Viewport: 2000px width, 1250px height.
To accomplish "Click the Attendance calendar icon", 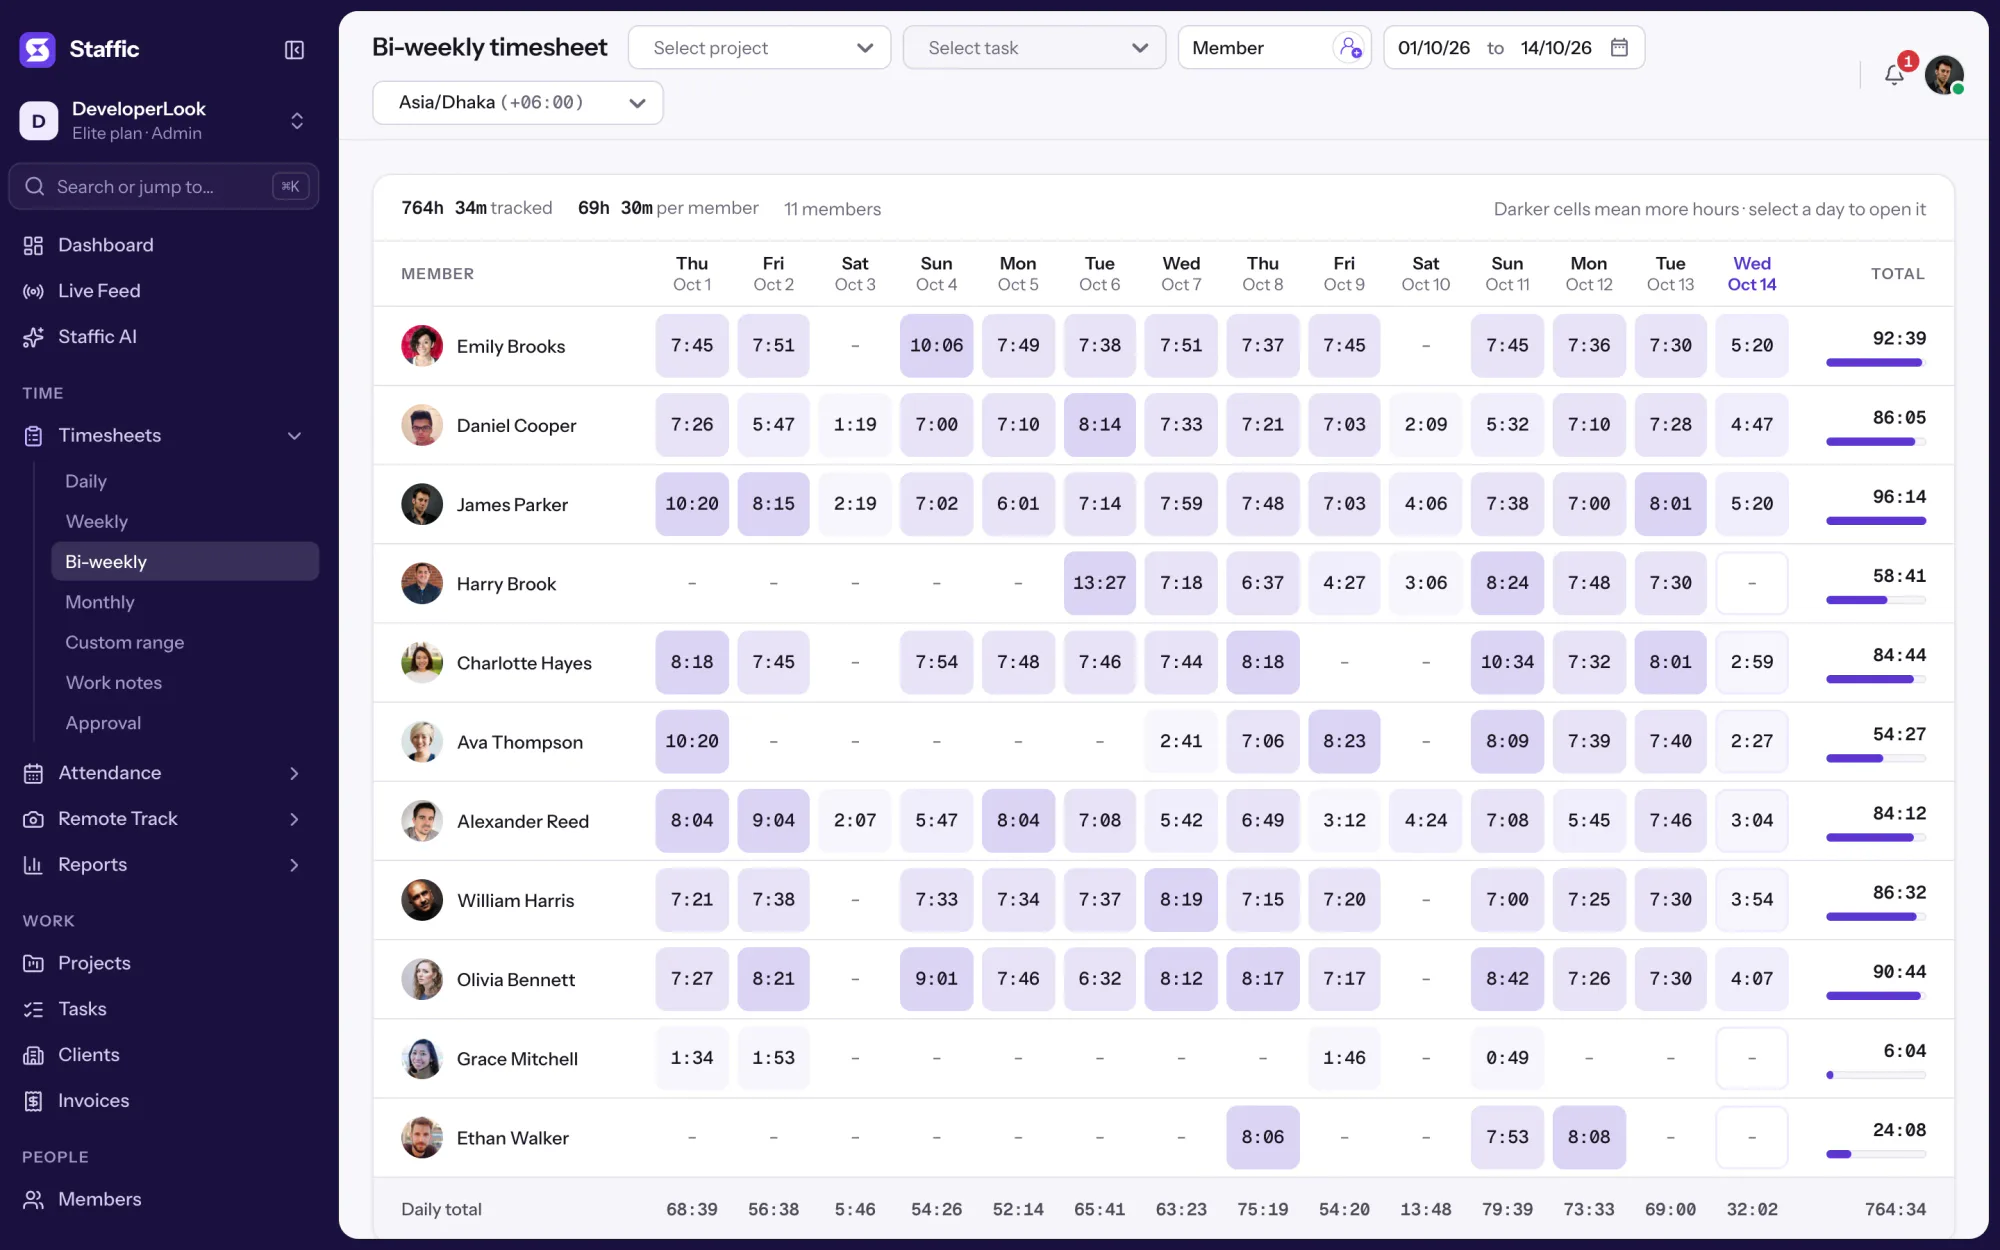I will point(34,773).
